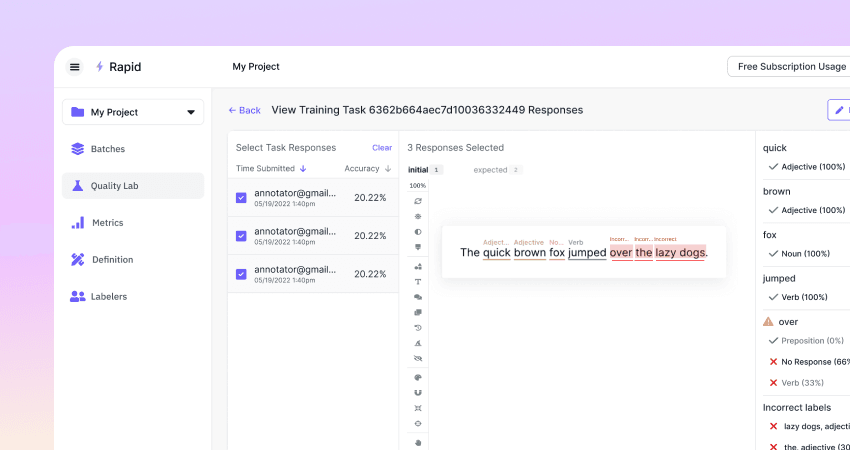Open the Labelers section
Viewport: 850px width, 450px height.
tap(108, 297)
